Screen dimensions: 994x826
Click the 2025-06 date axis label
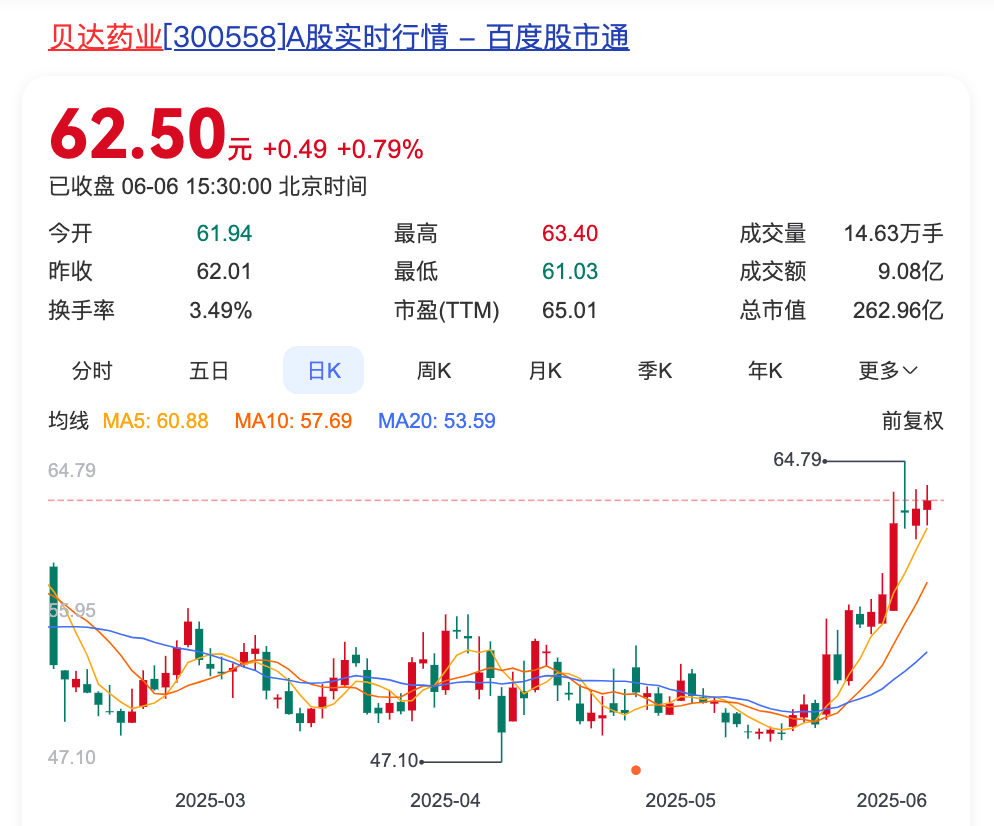[x=891, y=801]
